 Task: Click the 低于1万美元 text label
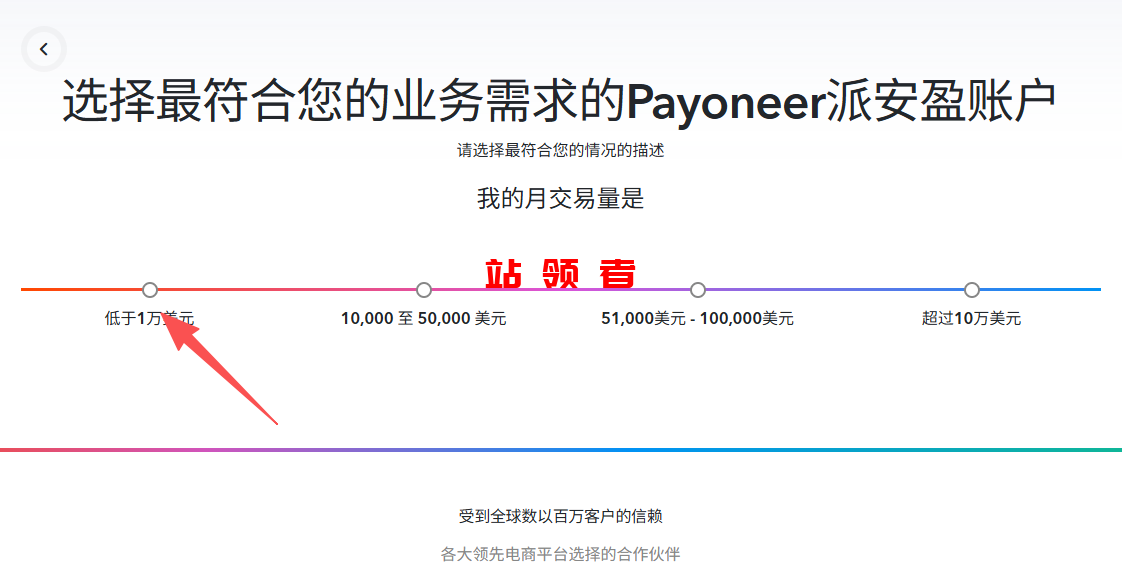tap(149, 319)
